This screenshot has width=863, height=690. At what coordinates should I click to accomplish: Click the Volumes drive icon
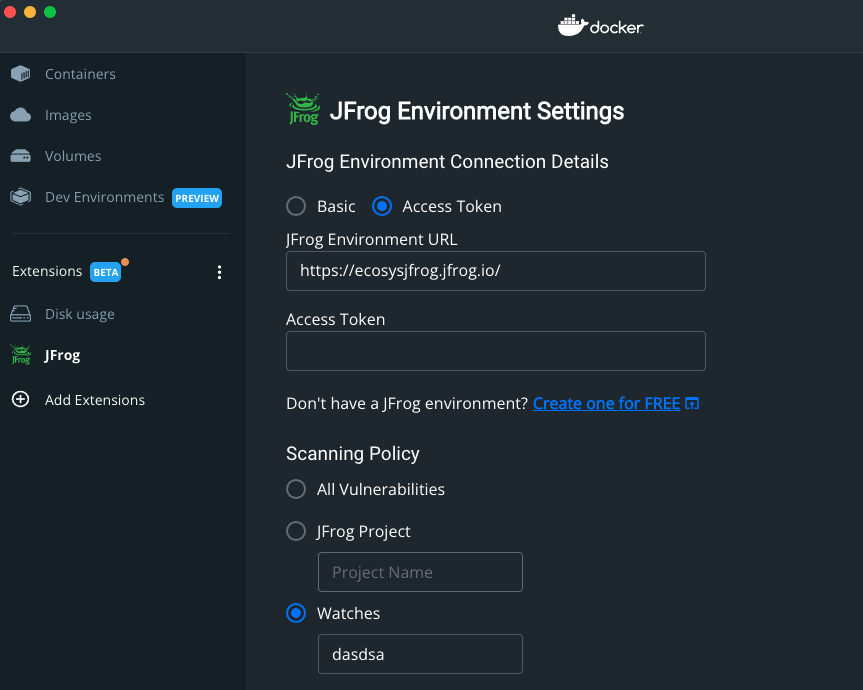pos(20,156)
